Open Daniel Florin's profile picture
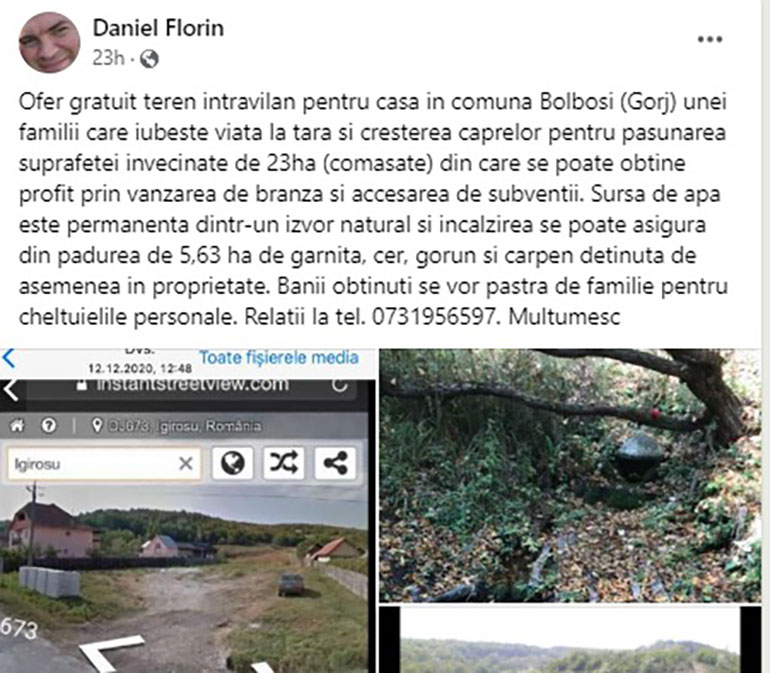The height and width of the screenshot is (673, 770). click(x=50, y=43)
